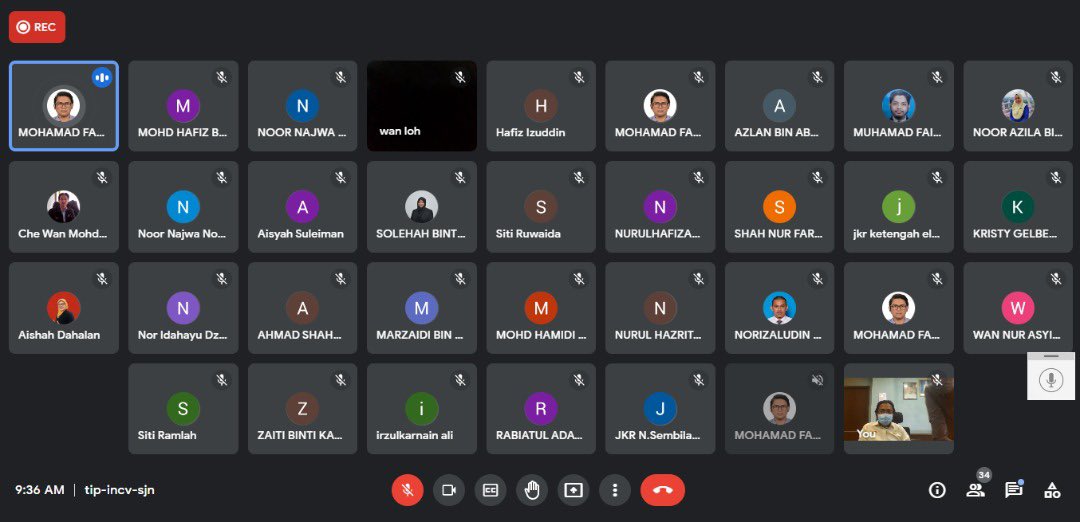Click the name label Siti Ruwaida

point(528,234)
